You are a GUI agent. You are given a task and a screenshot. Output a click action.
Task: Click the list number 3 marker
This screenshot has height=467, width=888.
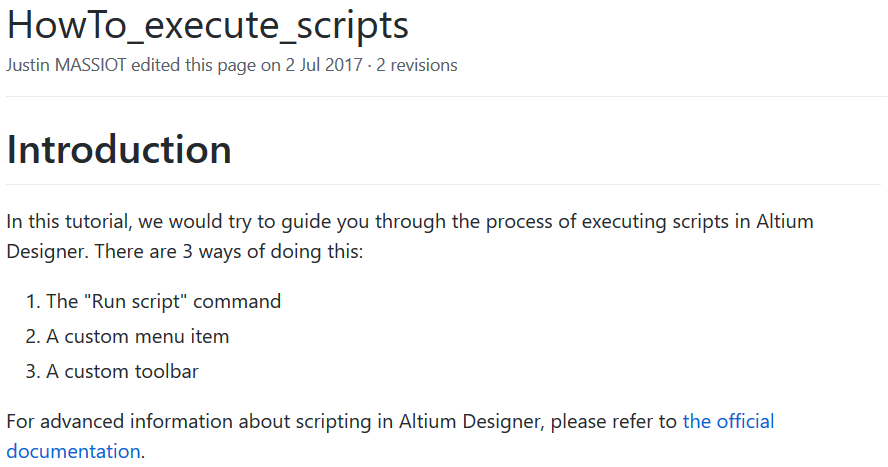[33, 371]
